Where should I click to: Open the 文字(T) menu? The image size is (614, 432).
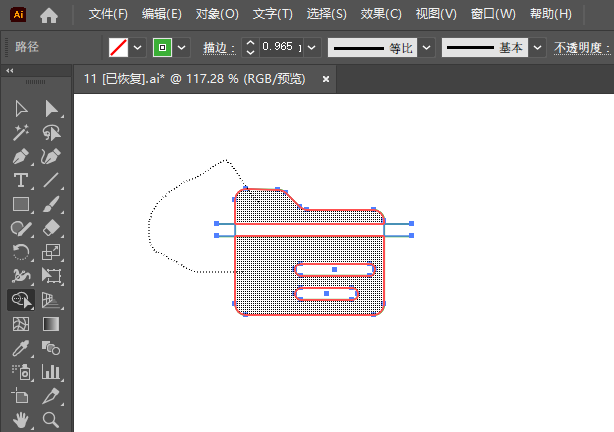pyautogui.click(x=273, y=14)
